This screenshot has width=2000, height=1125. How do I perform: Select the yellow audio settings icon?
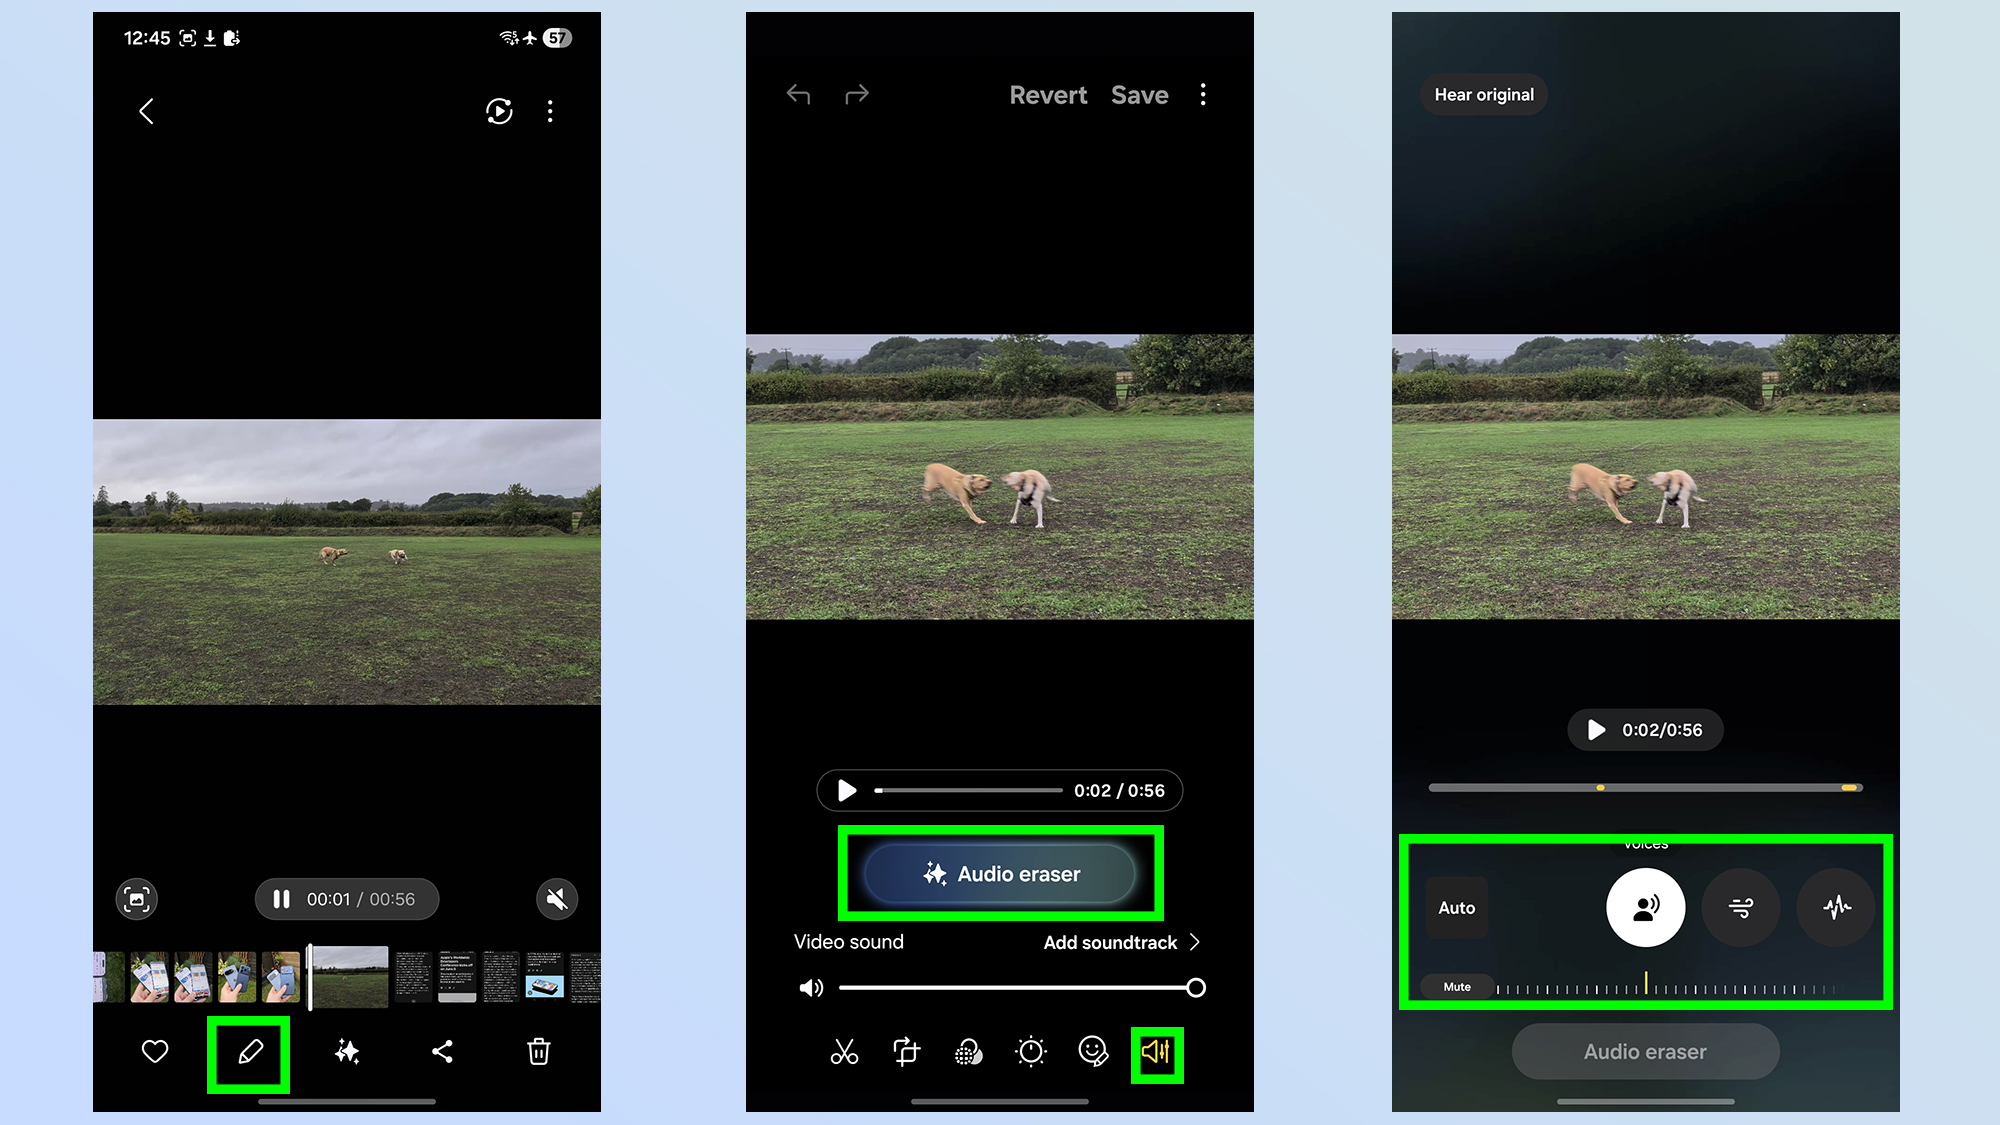coord(1156,1052)
